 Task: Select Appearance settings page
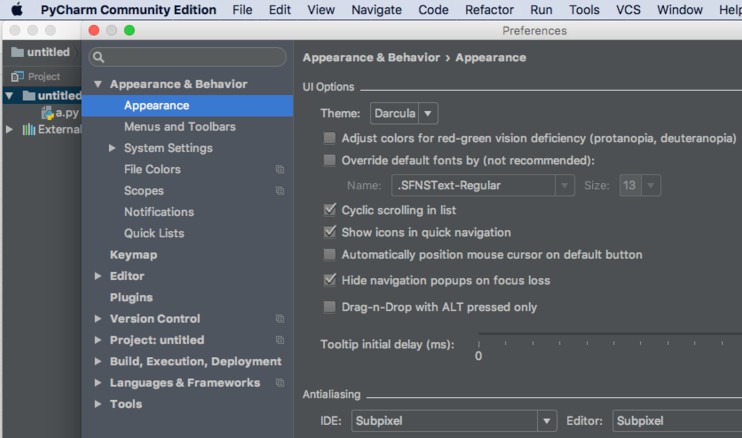(187, 105)
